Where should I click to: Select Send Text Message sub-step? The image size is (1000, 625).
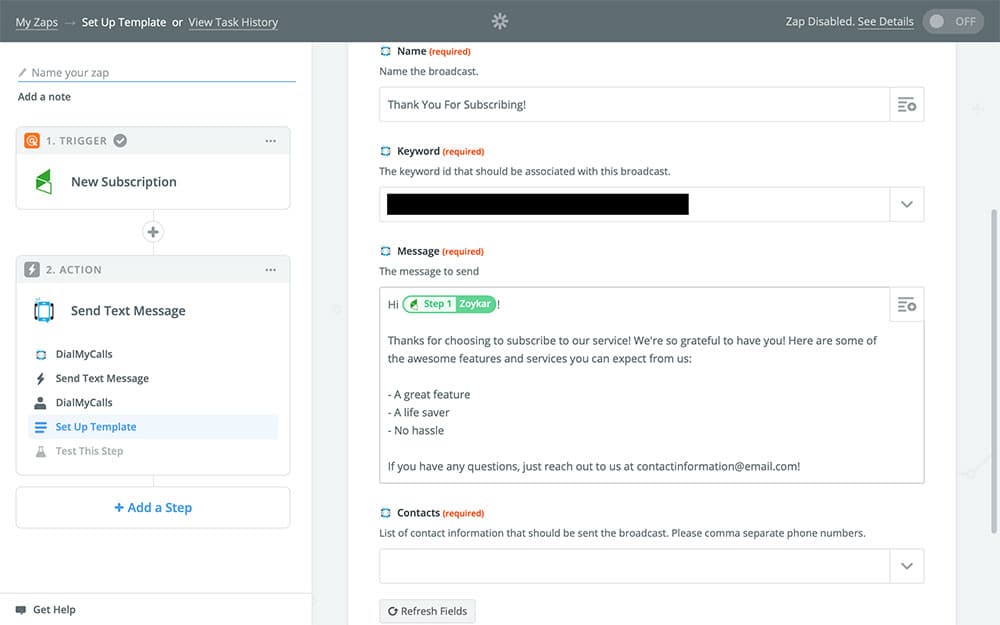coord(102,379)
